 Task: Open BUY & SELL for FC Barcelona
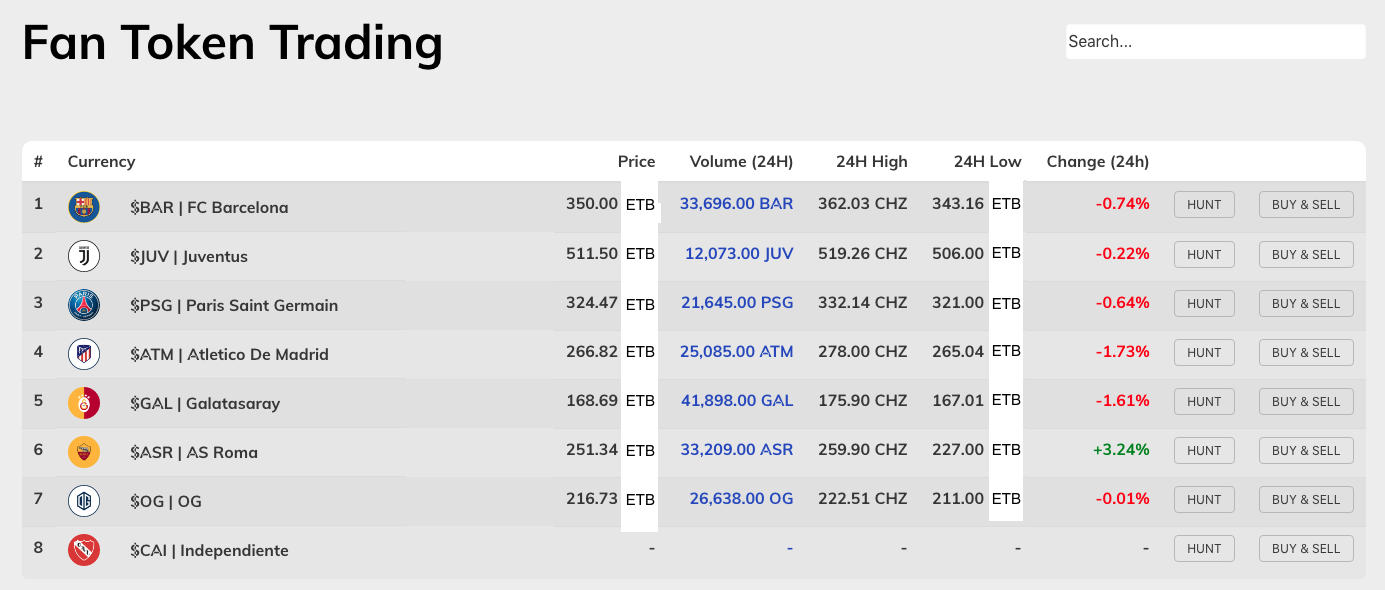click(1306, 205)
